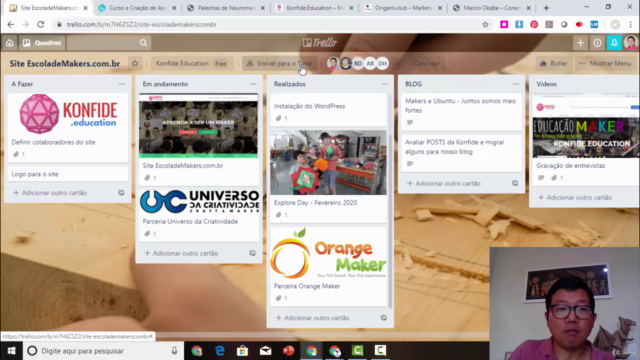Click Windows search box Digite aqui para pesquisar

tap(103, 351)
